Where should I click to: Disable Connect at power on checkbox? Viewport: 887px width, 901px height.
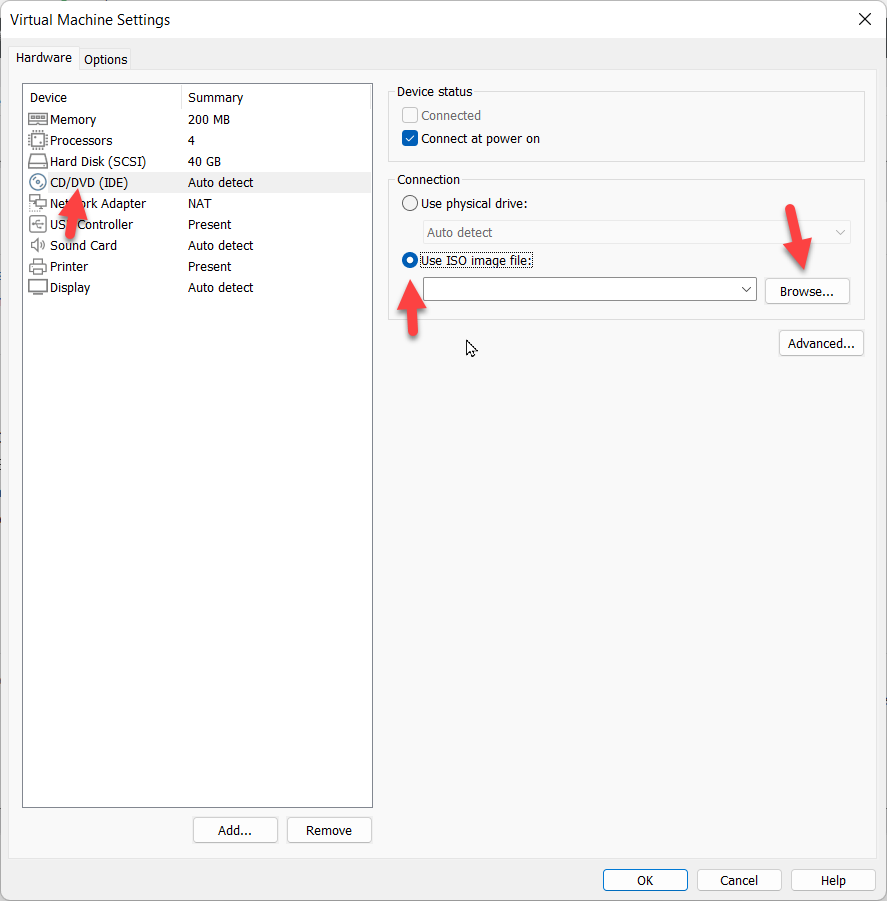click(x=410, y=139)
